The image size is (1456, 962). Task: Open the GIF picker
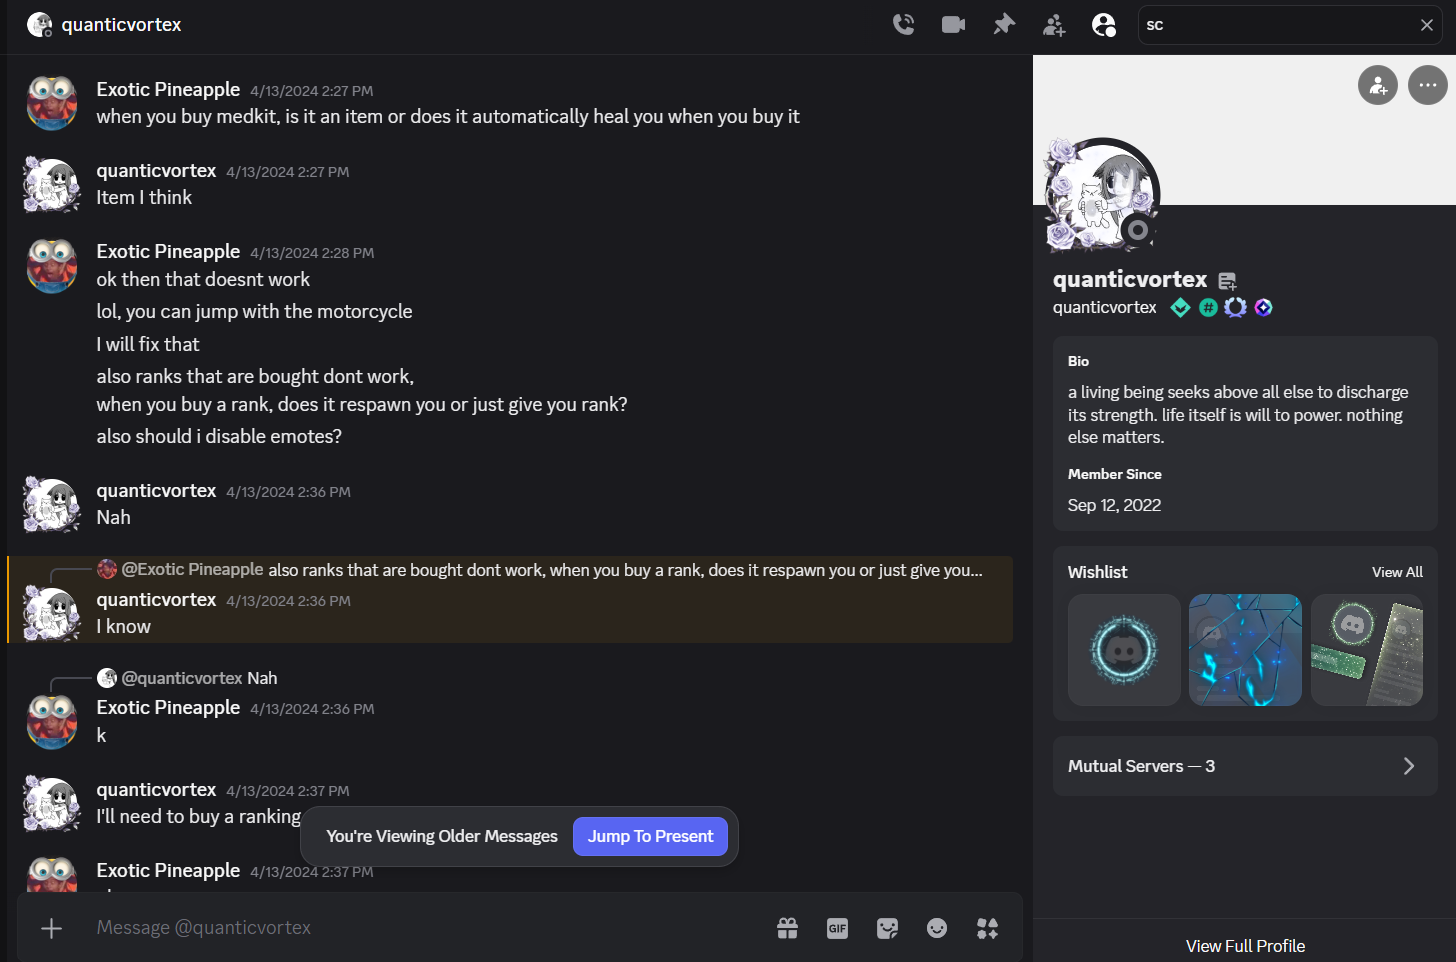click(x=838, y=928)
